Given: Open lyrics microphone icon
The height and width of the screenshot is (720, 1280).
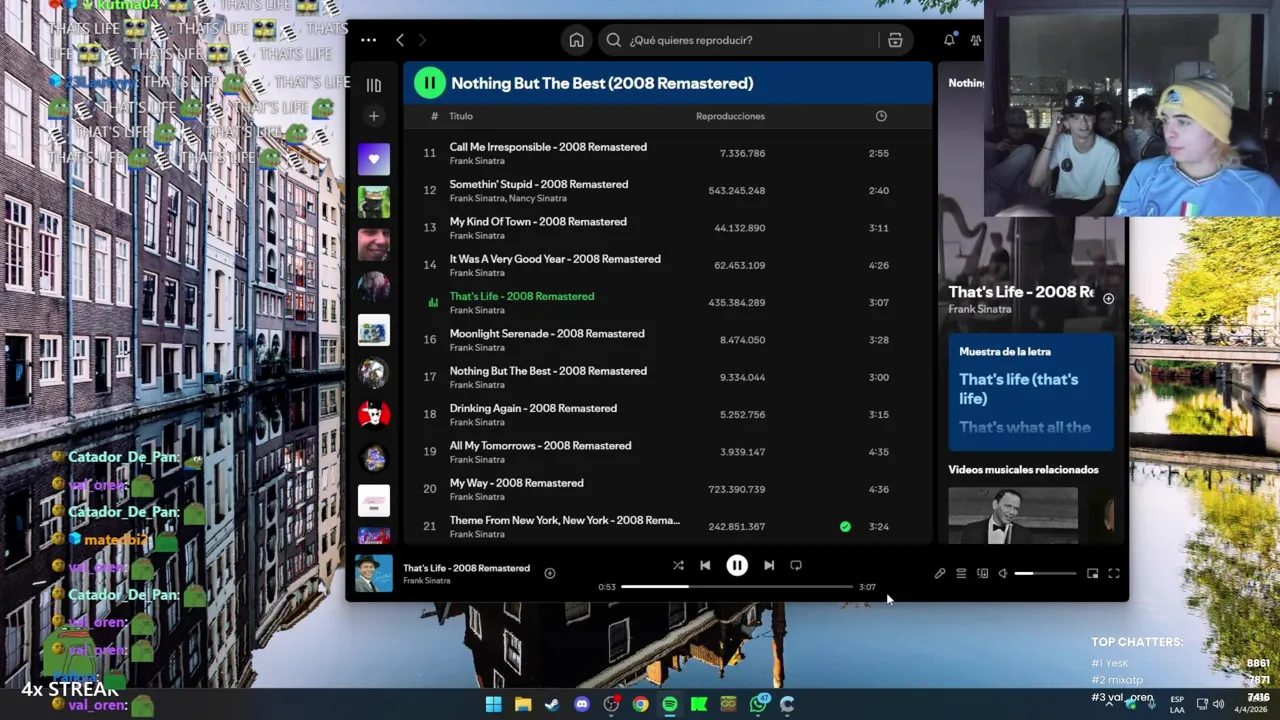Looking at the screenshot, I should pos(940,574).
